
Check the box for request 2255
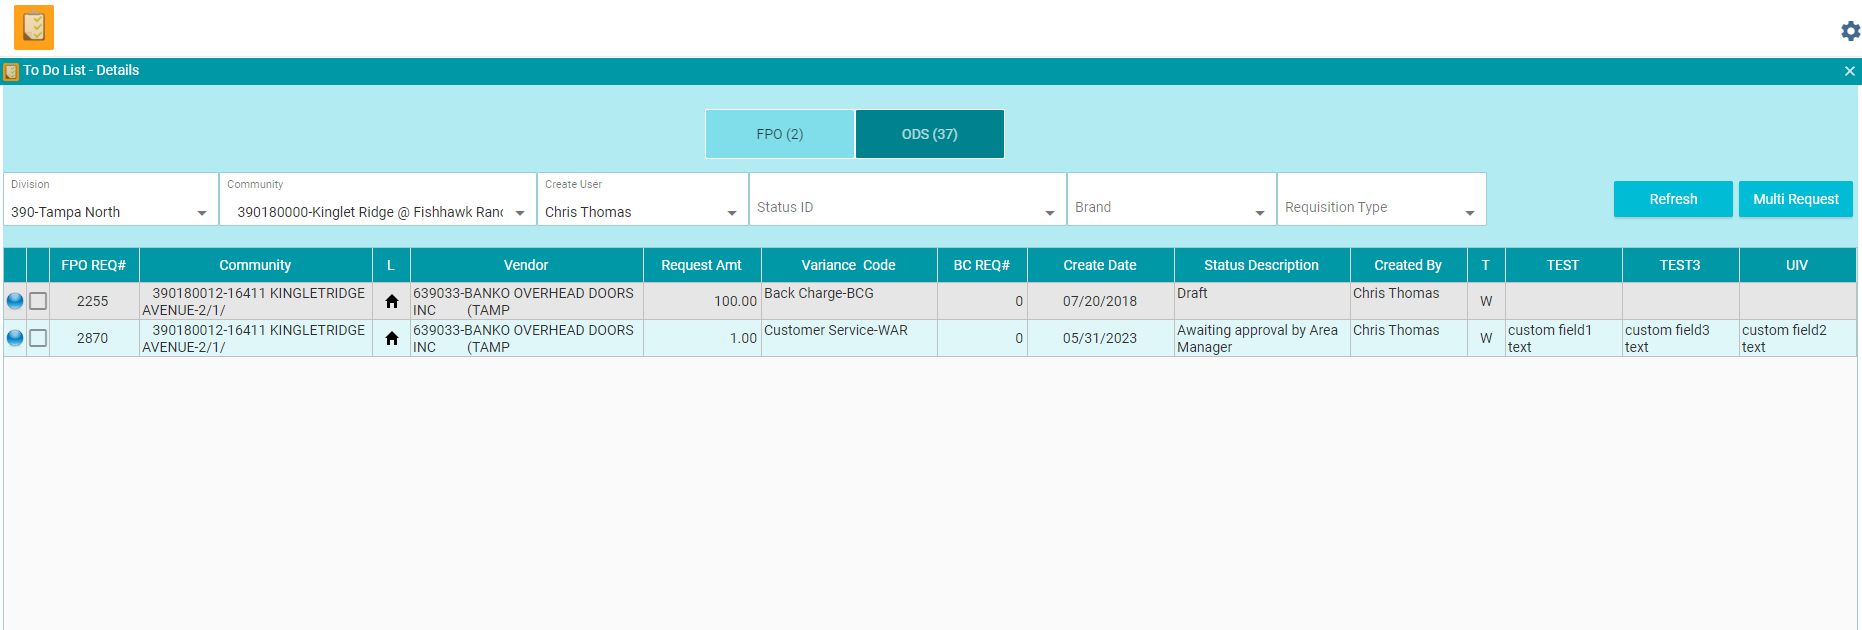click(x=38, y=301)
